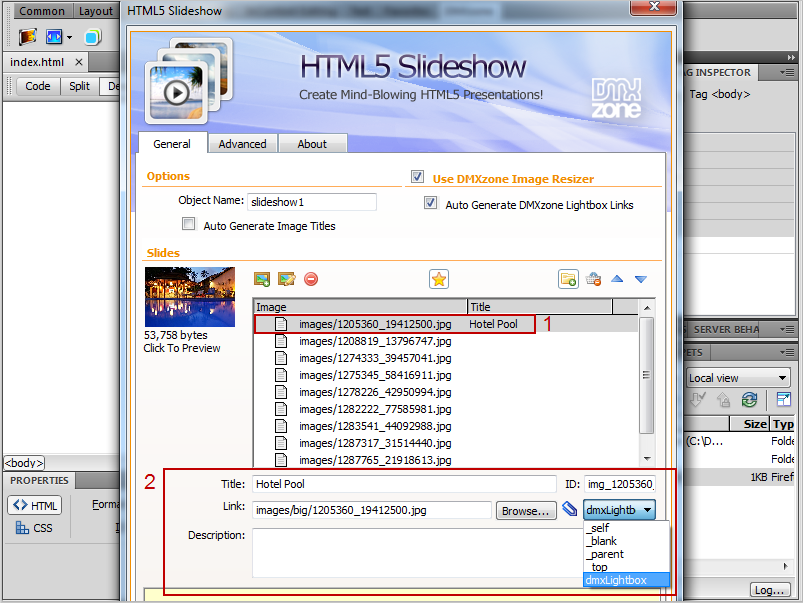This screenshot has height=603, width=803.
Task: Click the slide list scroll up arrow
Action: click(647, 307)
